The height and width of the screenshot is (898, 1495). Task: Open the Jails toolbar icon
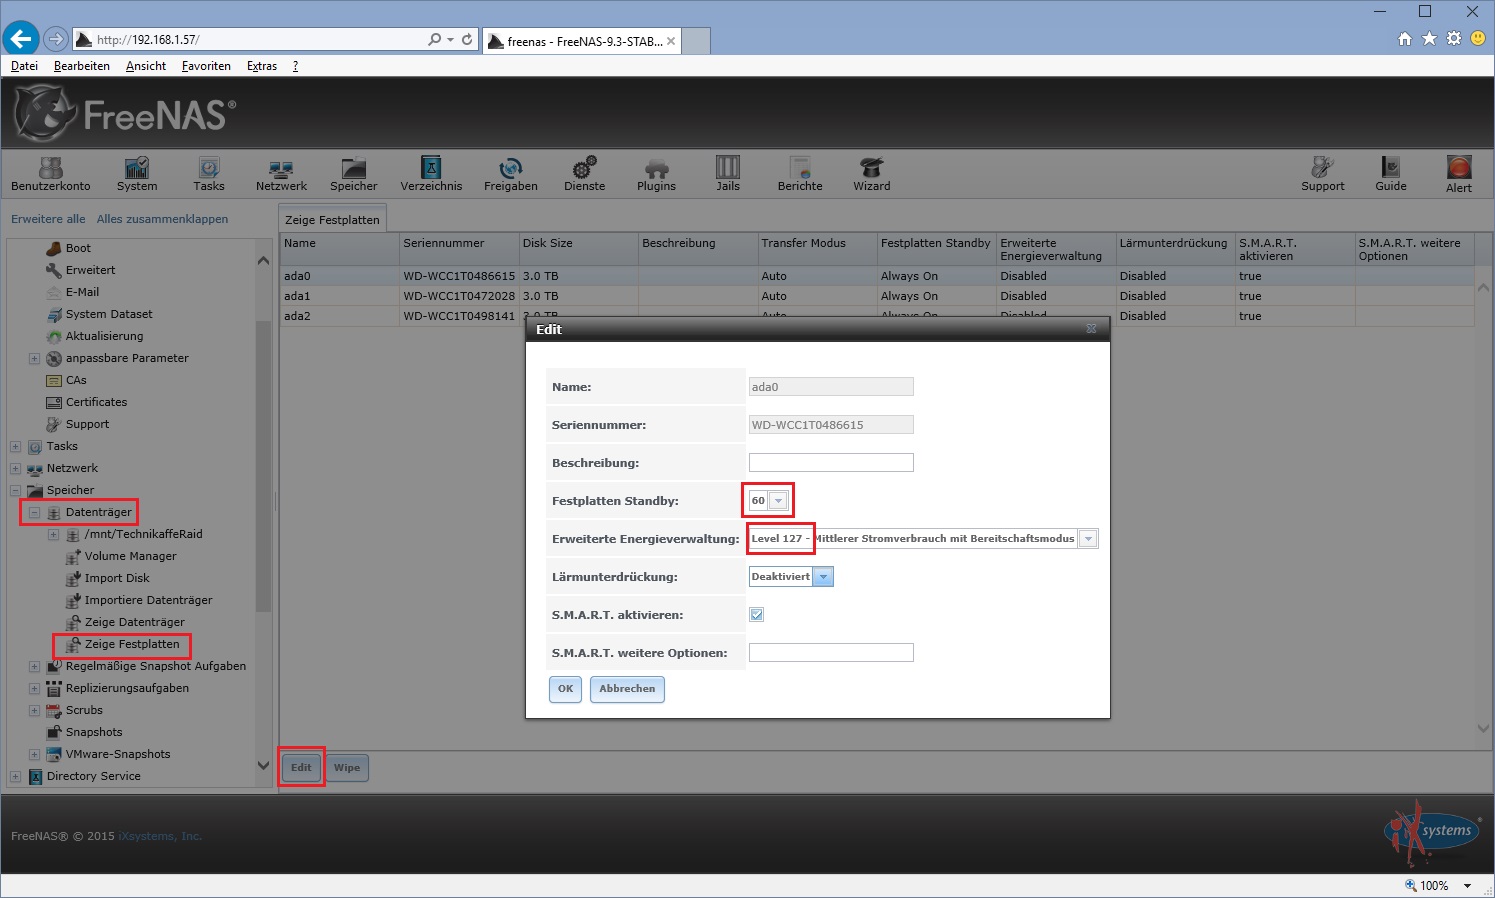click(728, 174)
